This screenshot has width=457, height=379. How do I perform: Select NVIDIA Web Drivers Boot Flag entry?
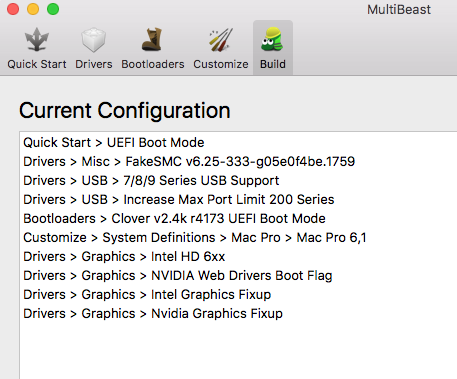click(x=178, y=276)
